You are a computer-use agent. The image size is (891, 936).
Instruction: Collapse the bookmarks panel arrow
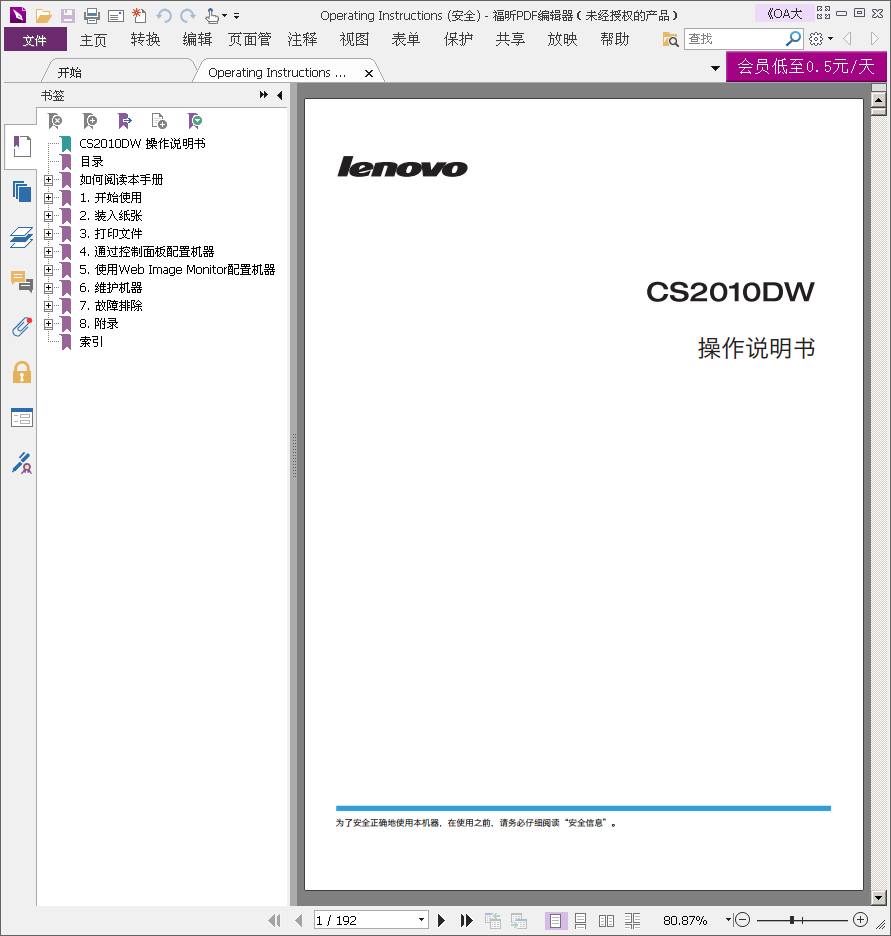280,95
